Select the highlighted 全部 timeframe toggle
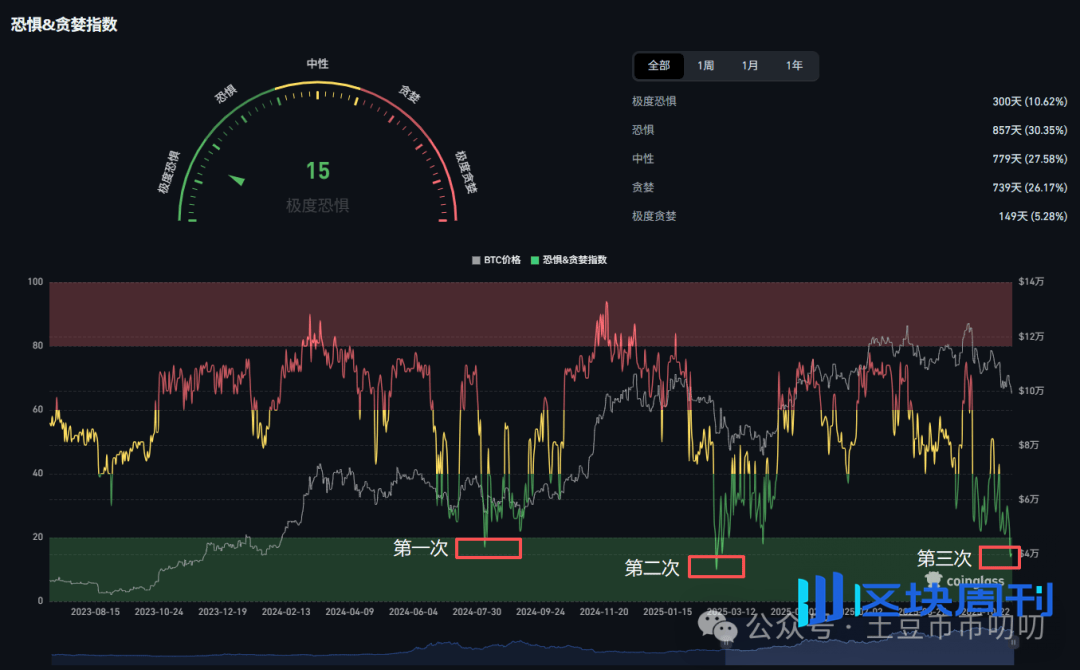1080x670 pixels. tap(659, 65)
